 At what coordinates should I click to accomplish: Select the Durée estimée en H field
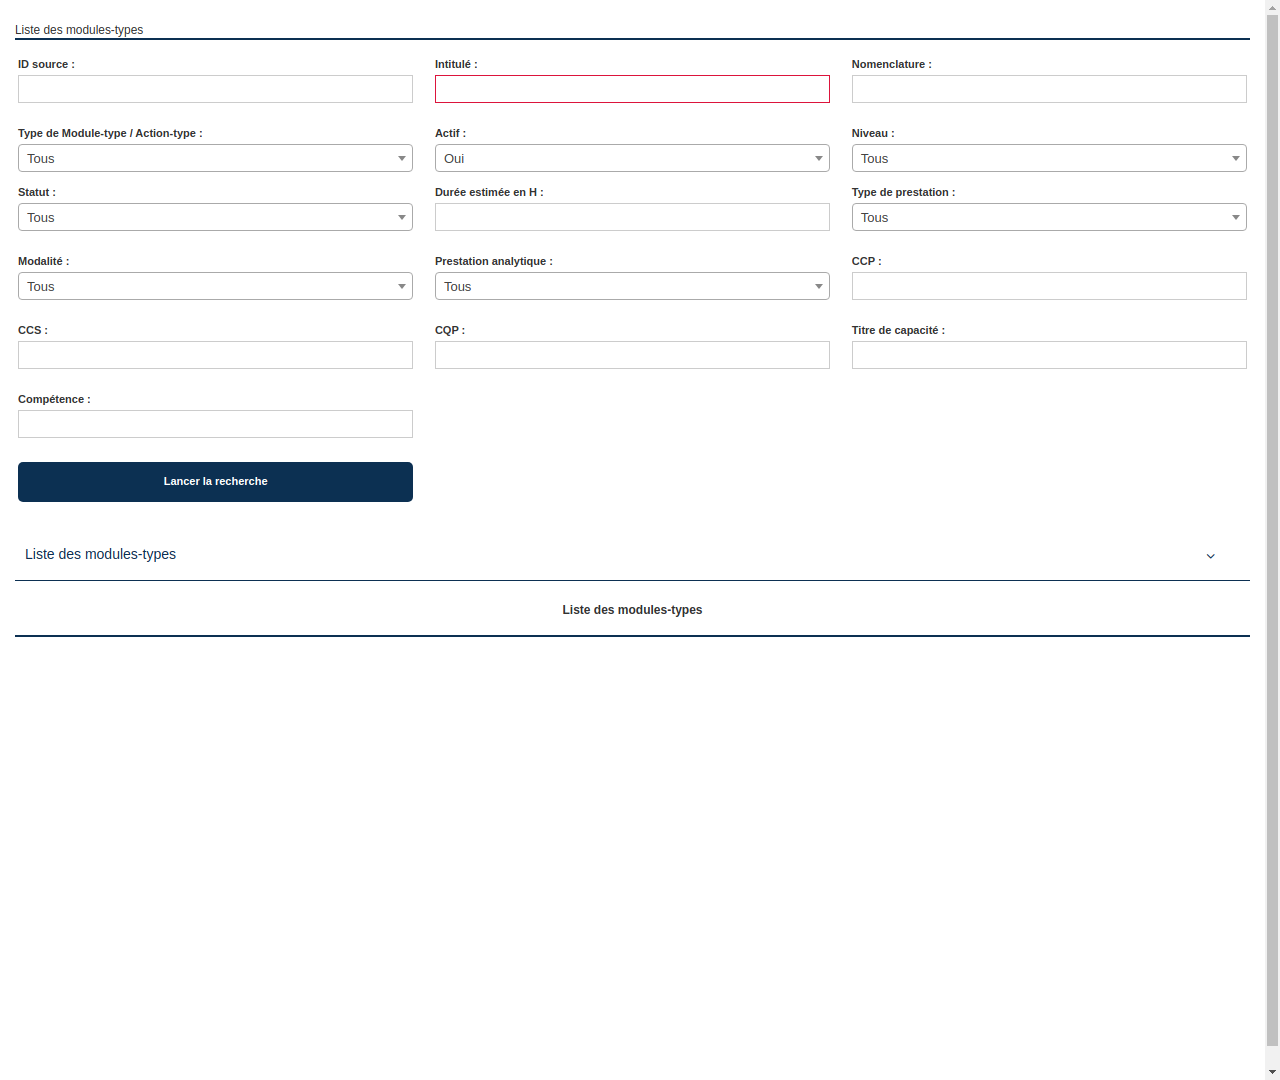(x=632, y=217)
